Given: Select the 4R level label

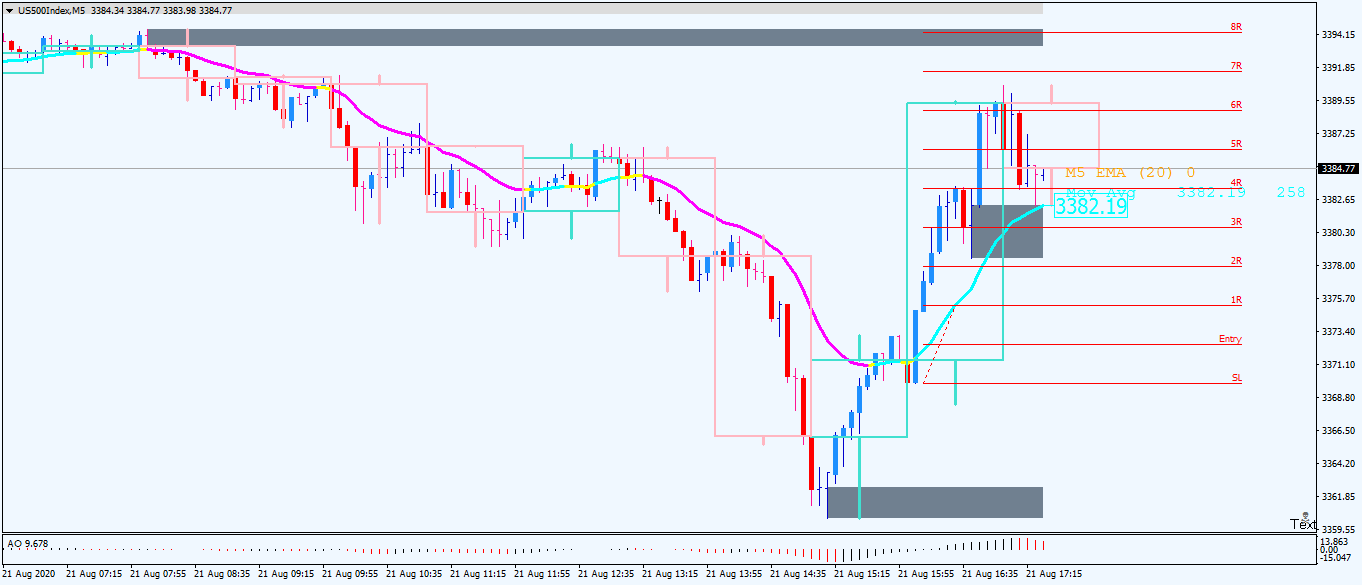Looking at the screenshot, I should pyautogui.click(x=1236, y=183).
